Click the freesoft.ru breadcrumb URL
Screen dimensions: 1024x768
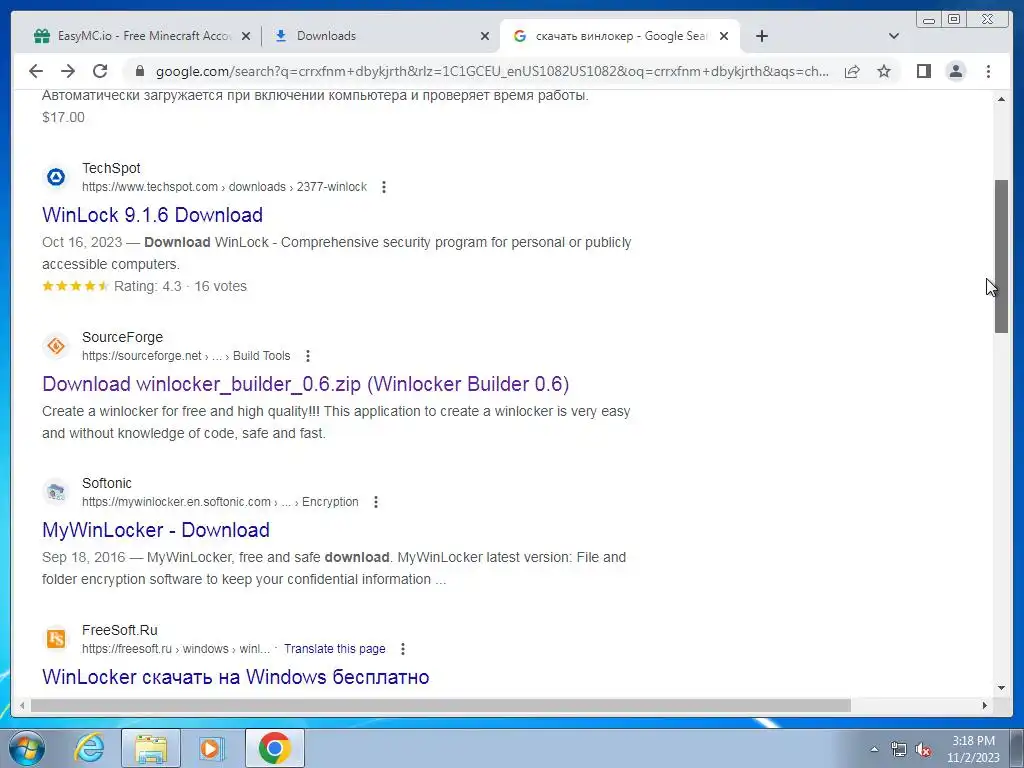point(176,648)
